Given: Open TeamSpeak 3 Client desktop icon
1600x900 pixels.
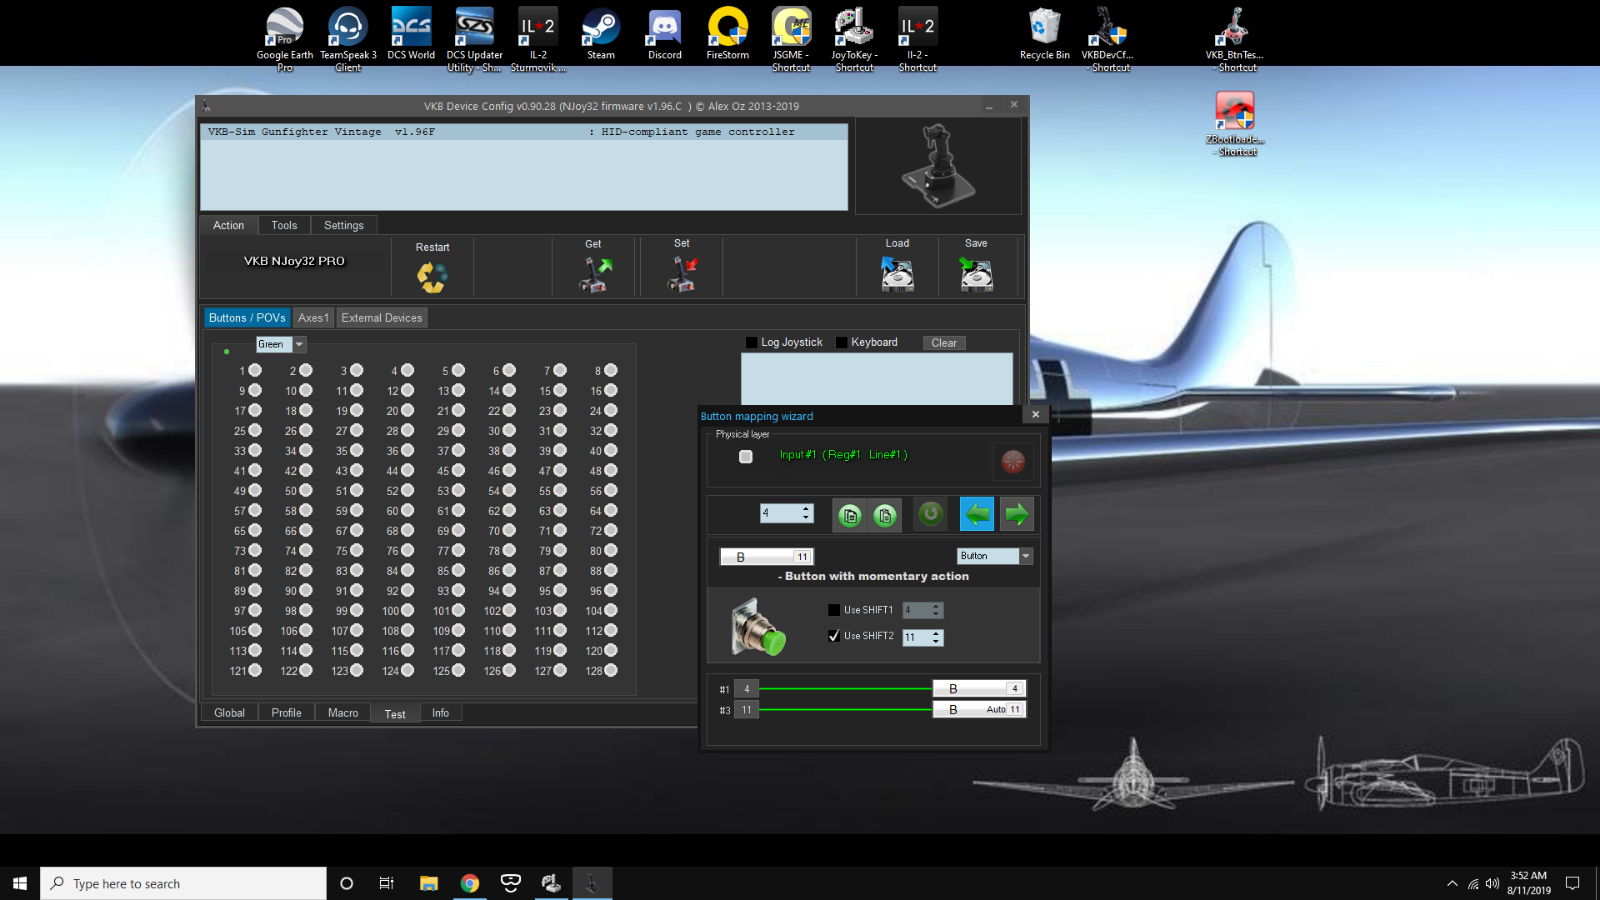Looking at the screenshot, I should coord(348,39).
